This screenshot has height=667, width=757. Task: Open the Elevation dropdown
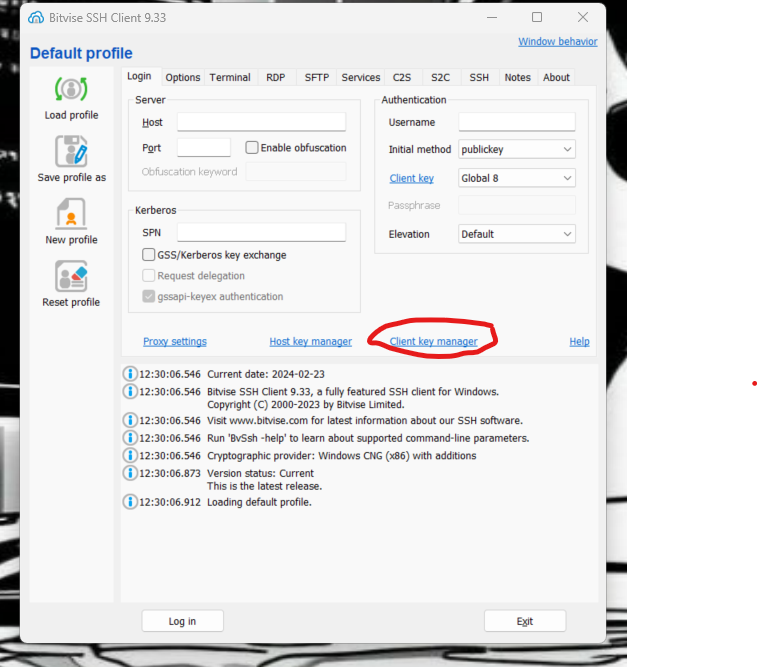517,234
